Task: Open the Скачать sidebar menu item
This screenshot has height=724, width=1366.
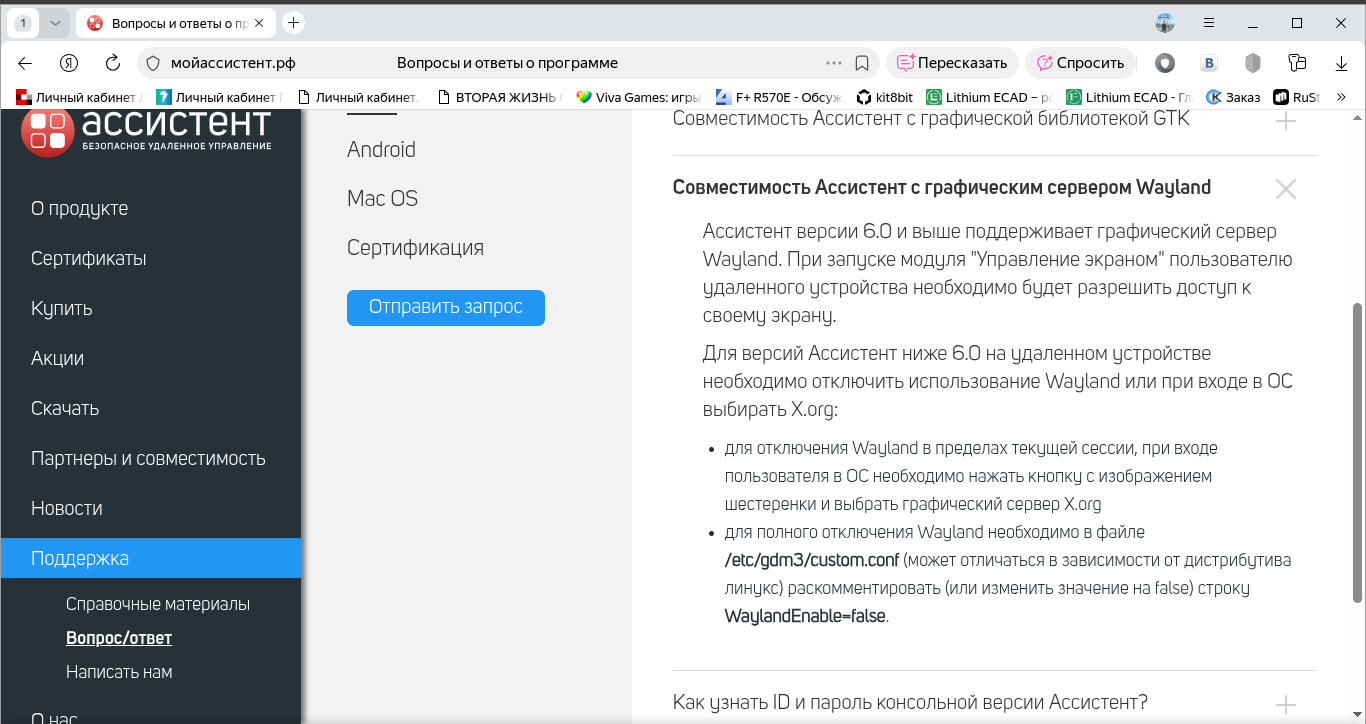Action: click(x=65, y=408)
